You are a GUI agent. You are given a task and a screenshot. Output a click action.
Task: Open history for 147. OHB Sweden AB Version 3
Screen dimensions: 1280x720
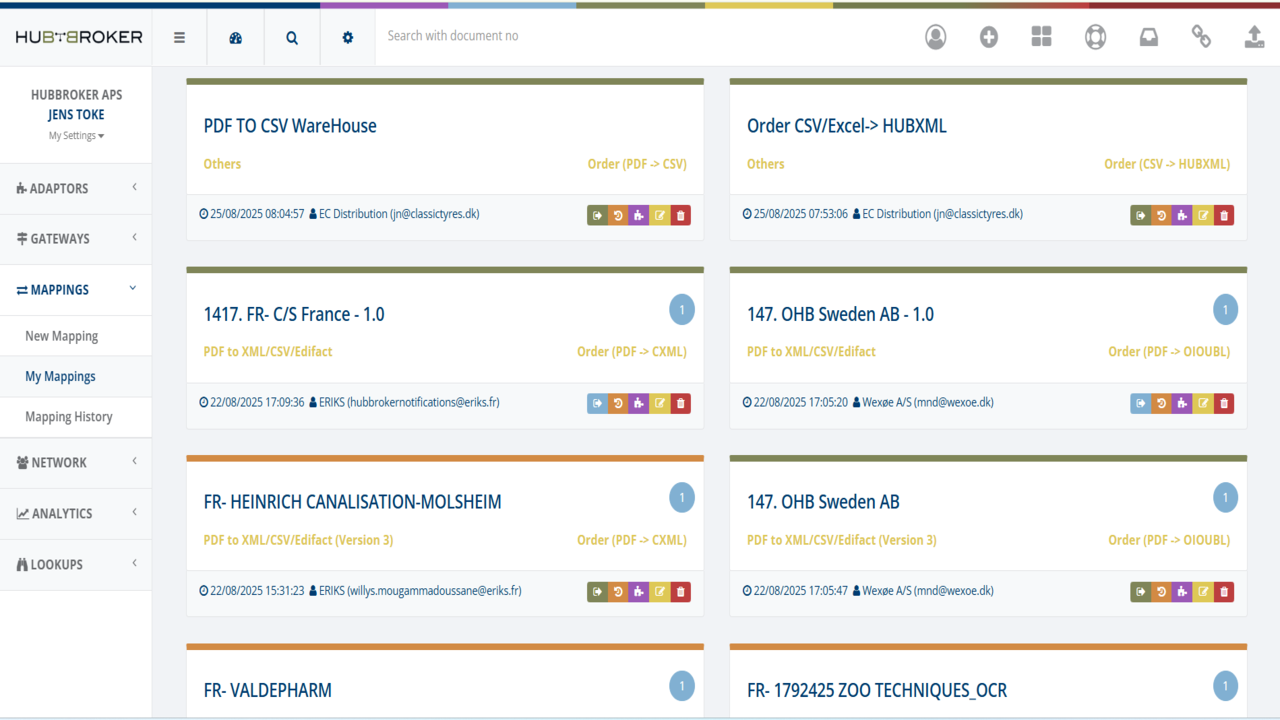click(1161, 592)
